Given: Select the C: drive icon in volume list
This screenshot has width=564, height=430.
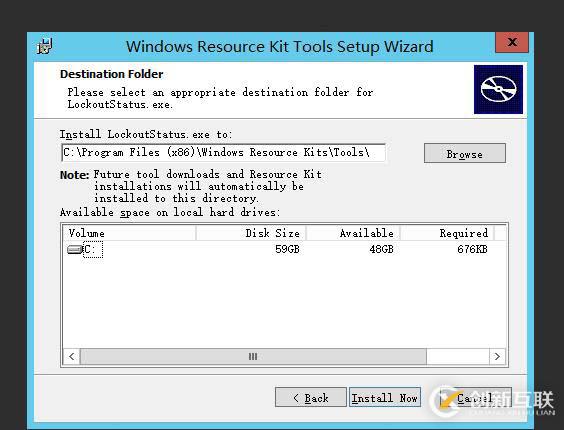Looking at the screenshot, I should pyautogui.click(x=74, y=249).
